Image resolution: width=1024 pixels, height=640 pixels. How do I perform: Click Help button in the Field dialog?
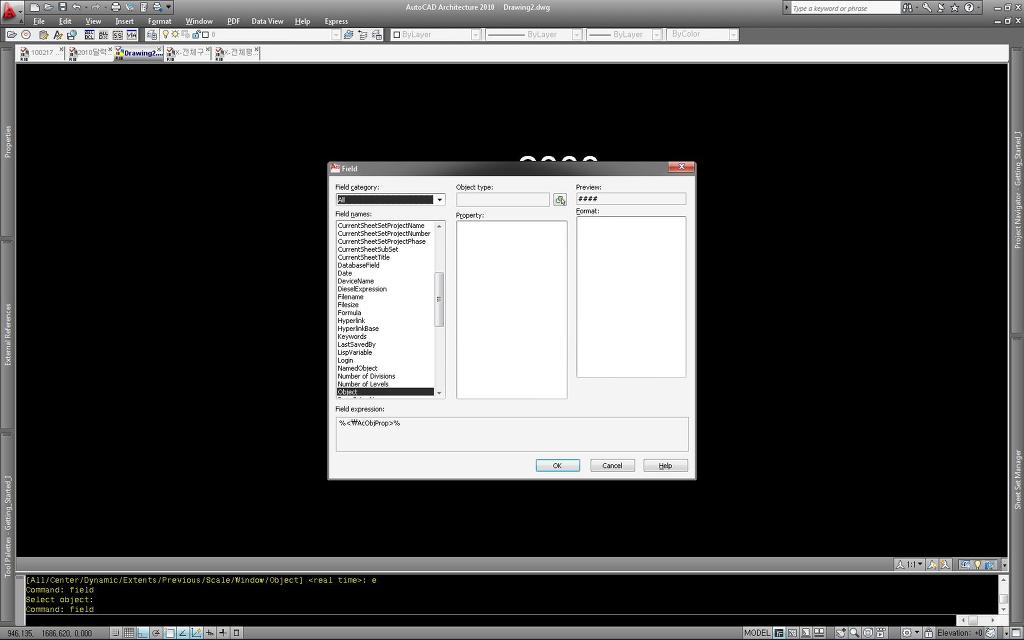click(665, 466)
